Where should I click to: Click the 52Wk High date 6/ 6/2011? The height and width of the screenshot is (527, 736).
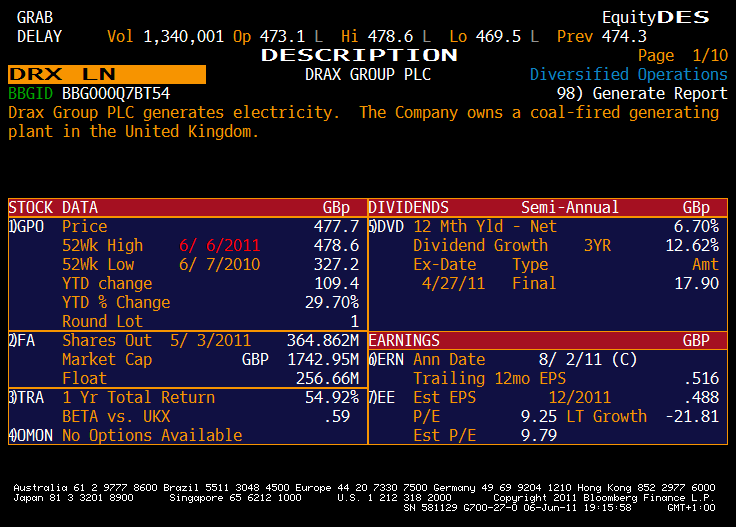219,245
